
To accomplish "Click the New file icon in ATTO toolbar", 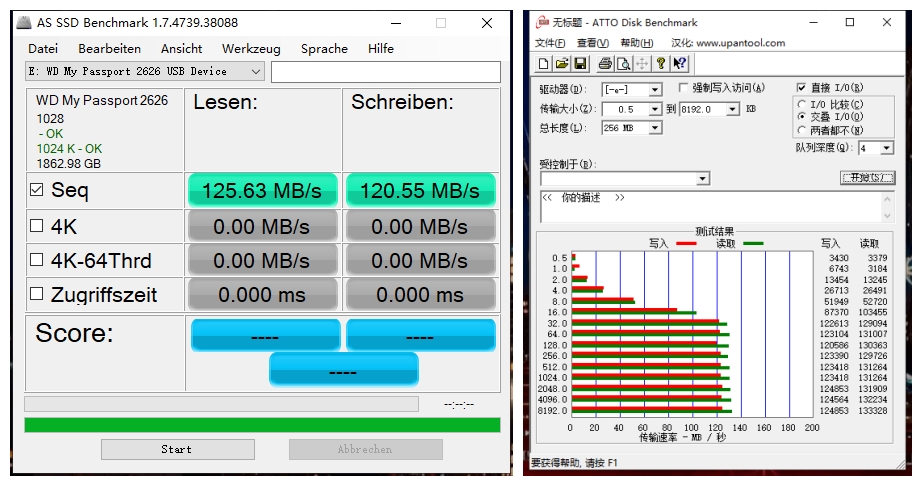I will click(x=544, y=63).
